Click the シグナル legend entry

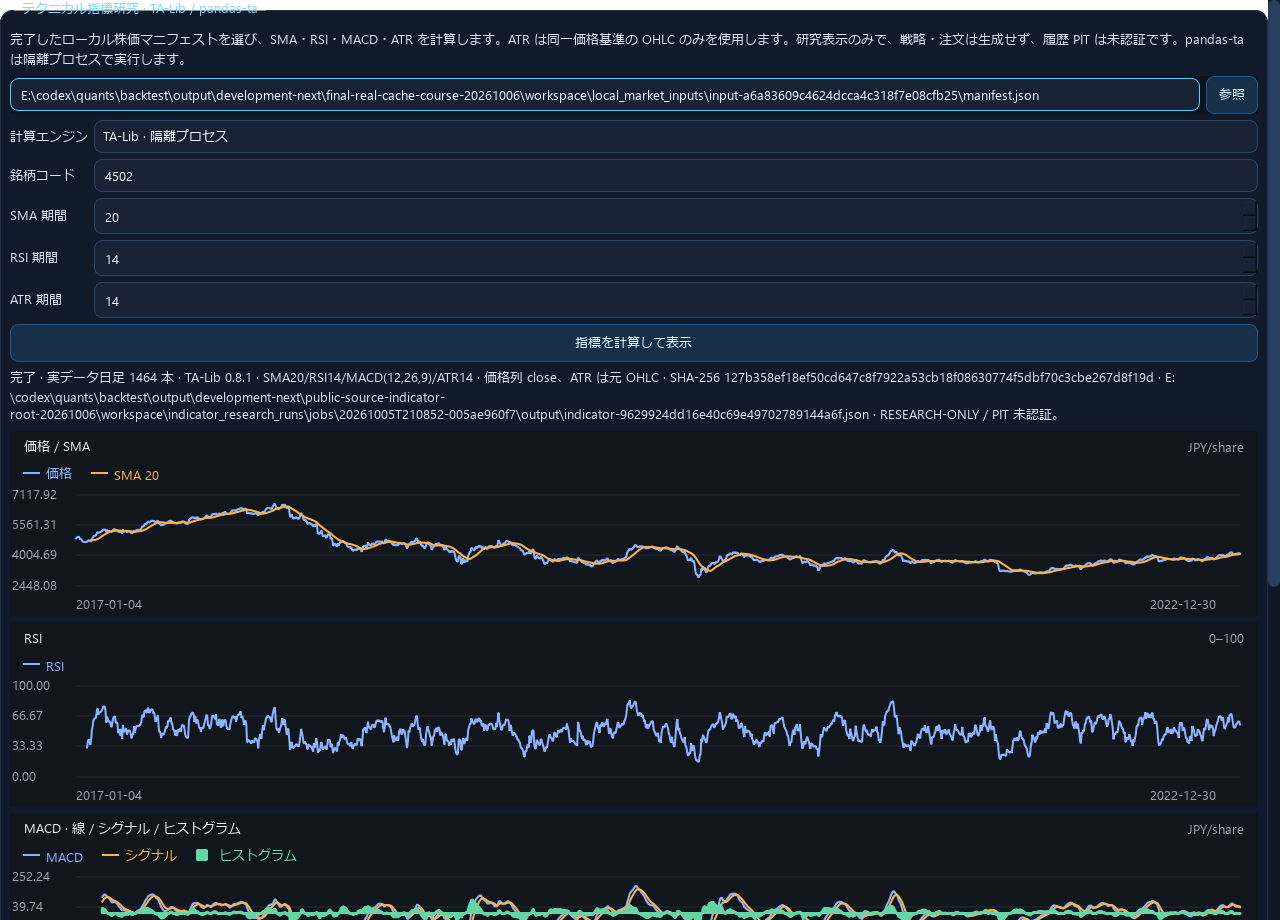click(140, 856)
